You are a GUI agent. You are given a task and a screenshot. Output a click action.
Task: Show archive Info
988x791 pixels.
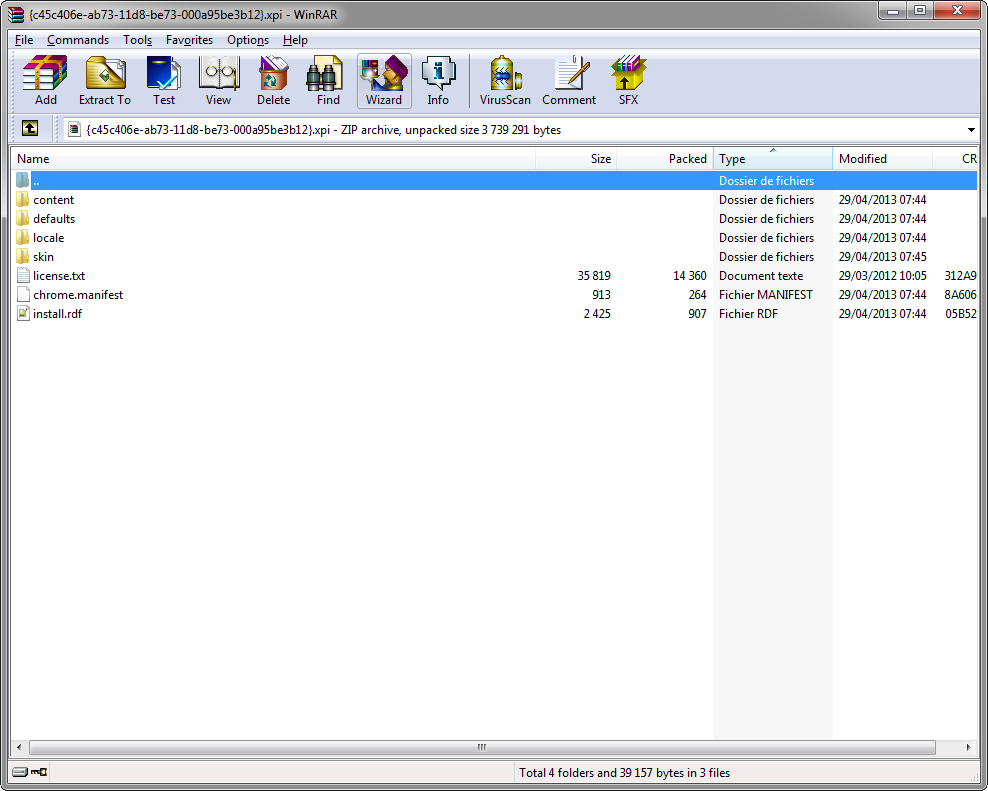(438, 81)
